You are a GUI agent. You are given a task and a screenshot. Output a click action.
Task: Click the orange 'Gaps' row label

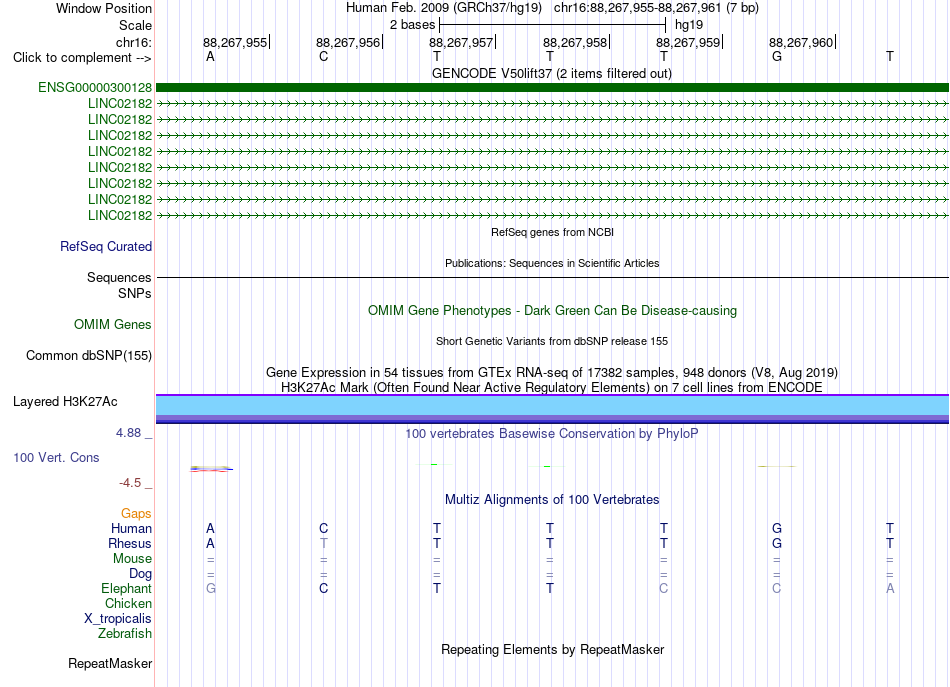coord(136,514)
